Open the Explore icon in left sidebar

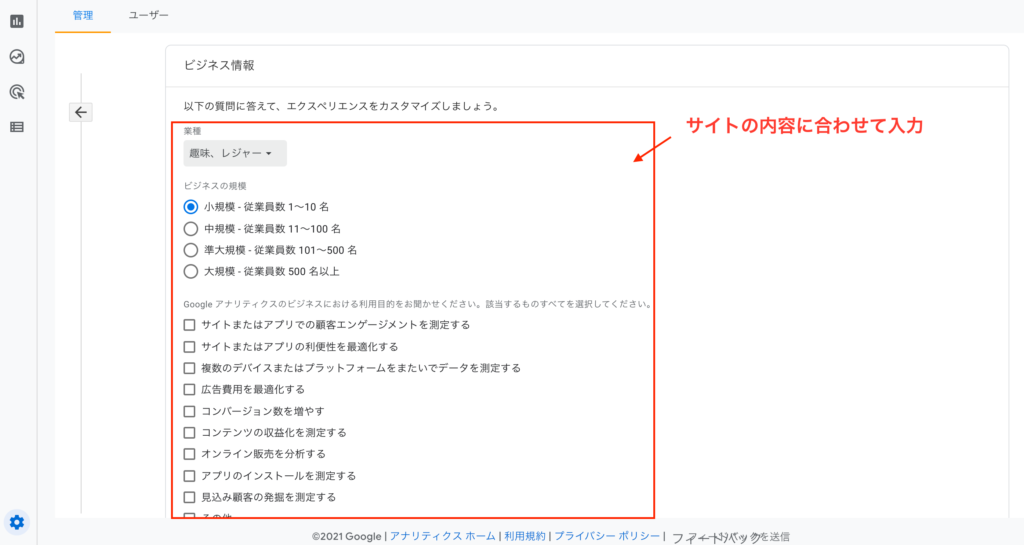click(17, 57)
